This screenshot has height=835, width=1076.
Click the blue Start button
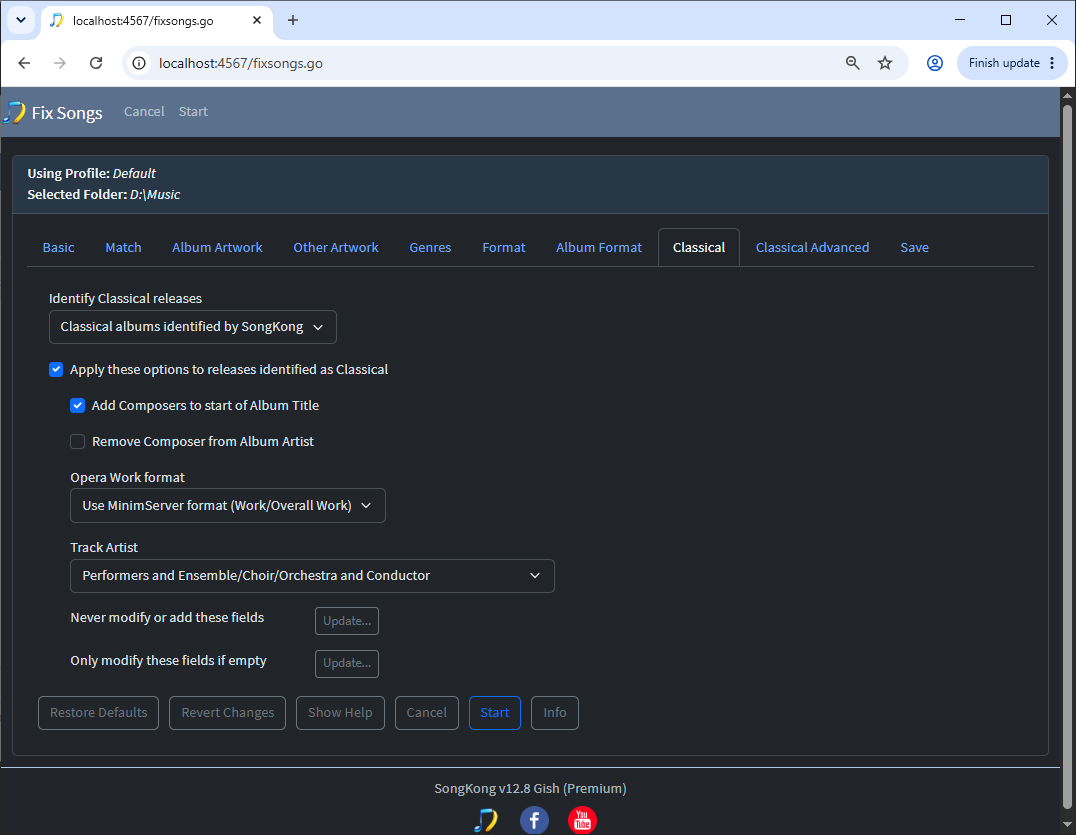495,713
